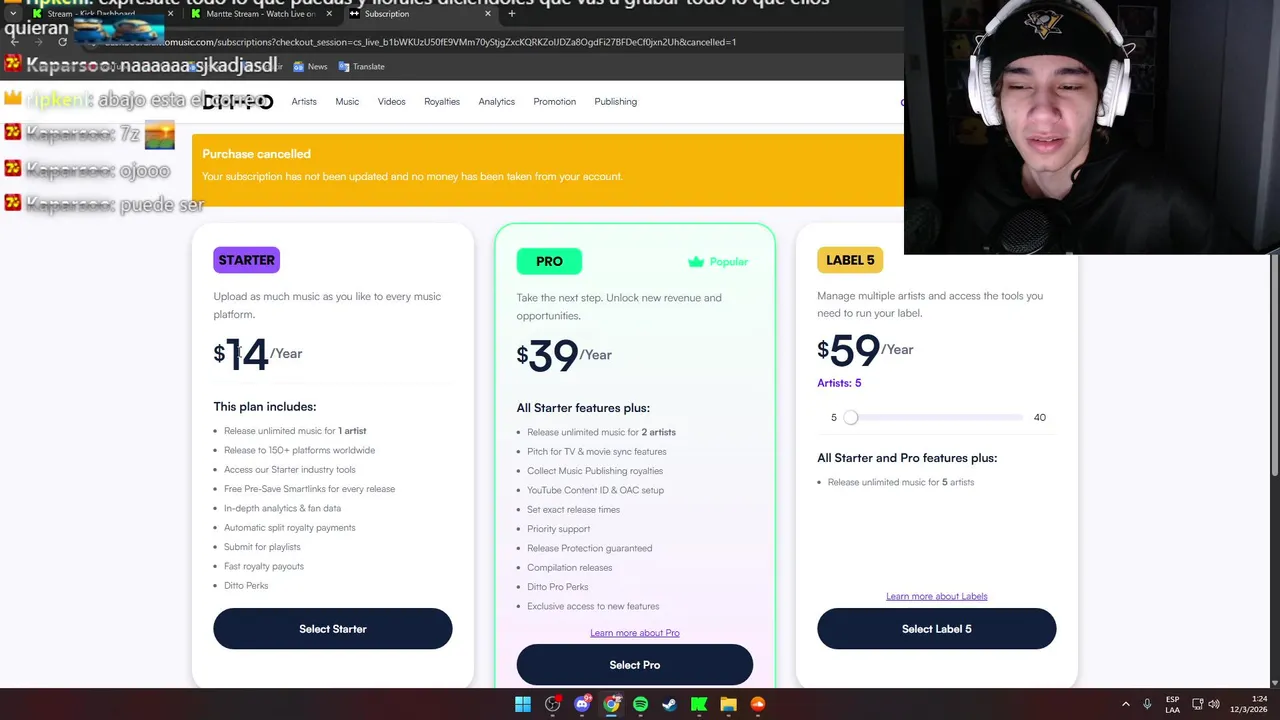The width and height of the screenshot is (1280, 720).
Task: Open the Translate bookmark
Action: click(x=361, y=66)
